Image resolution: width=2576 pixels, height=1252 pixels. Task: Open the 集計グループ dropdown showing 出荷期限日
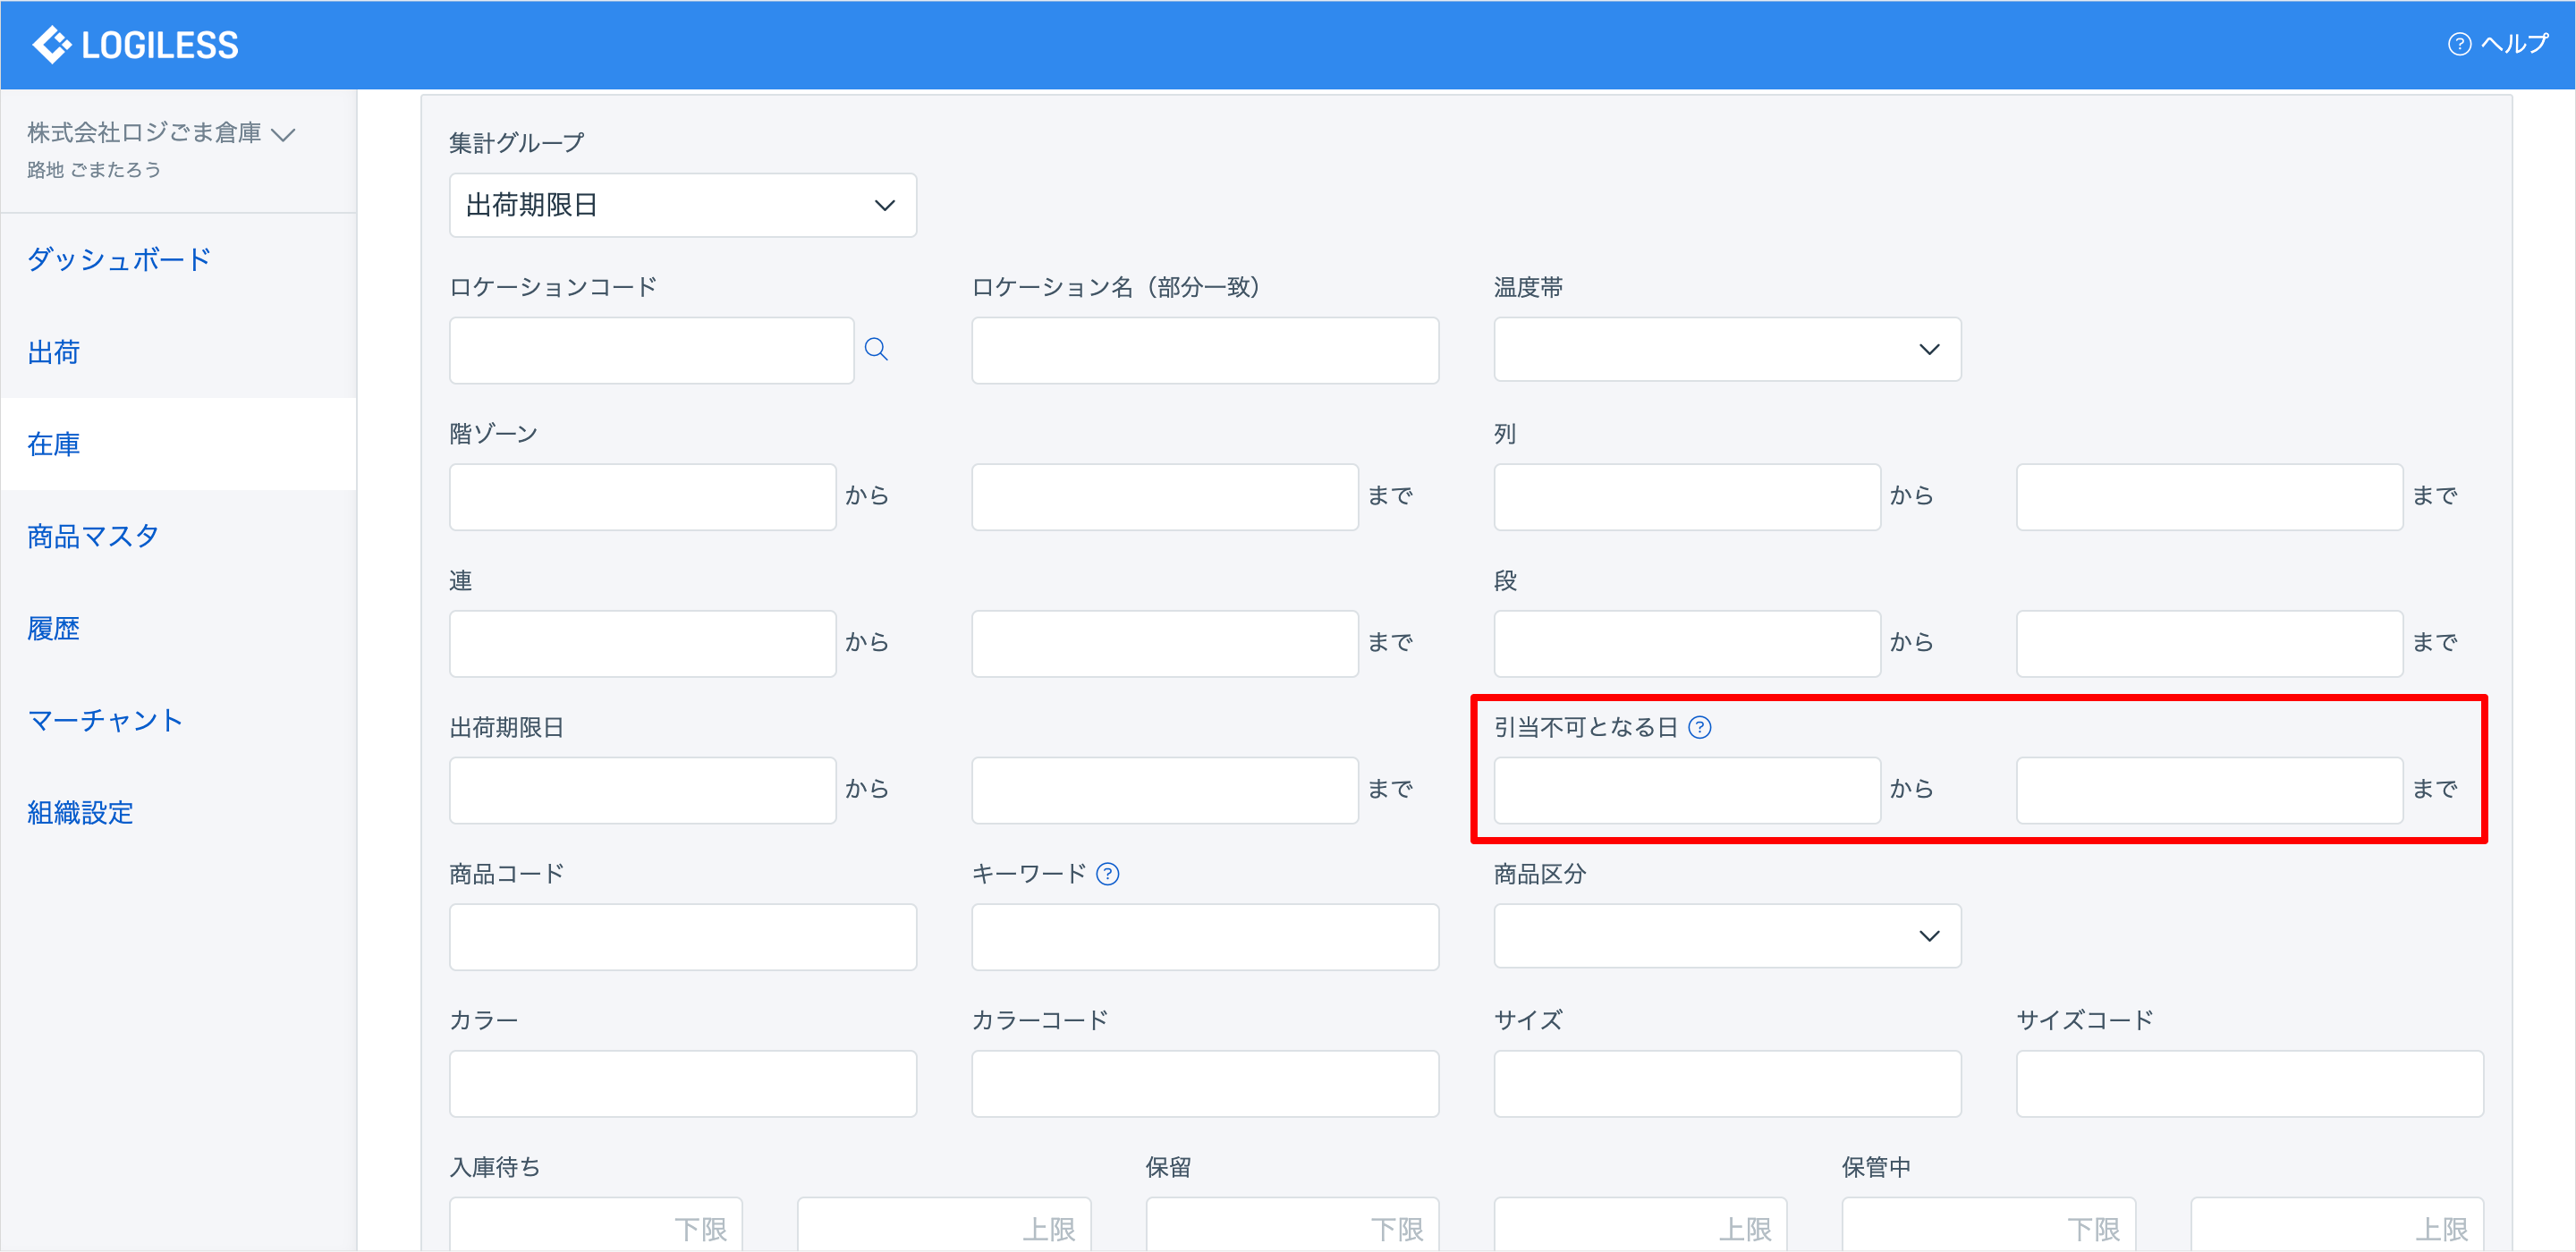[x=683, y=205]
